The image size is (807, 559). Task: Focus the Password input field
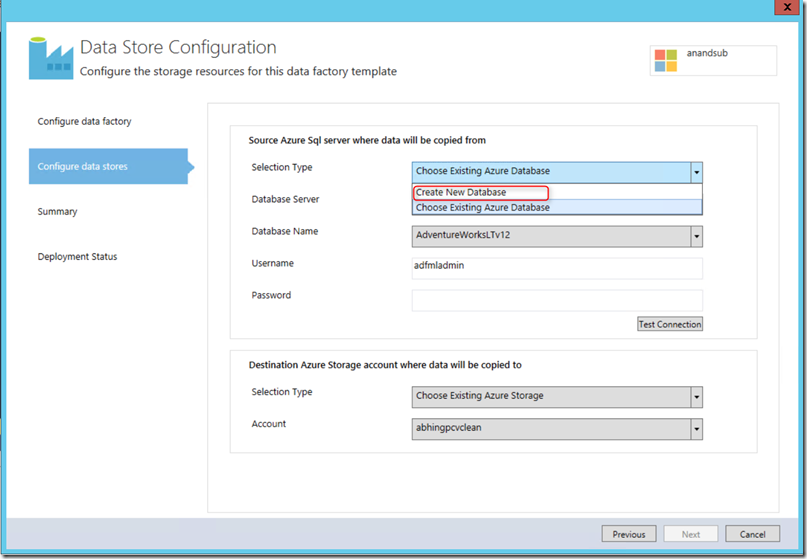point(557,300)
